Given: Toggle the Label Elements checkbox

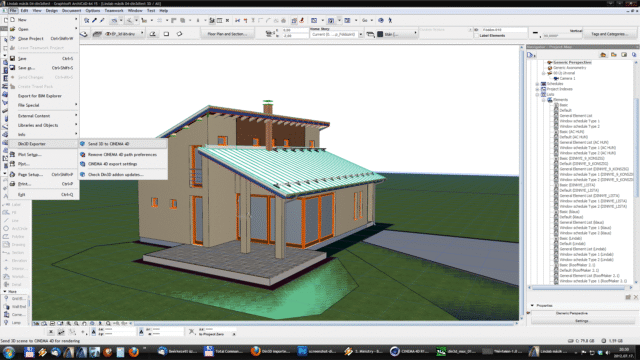Looking at the screenshot, I should point(476,36).
